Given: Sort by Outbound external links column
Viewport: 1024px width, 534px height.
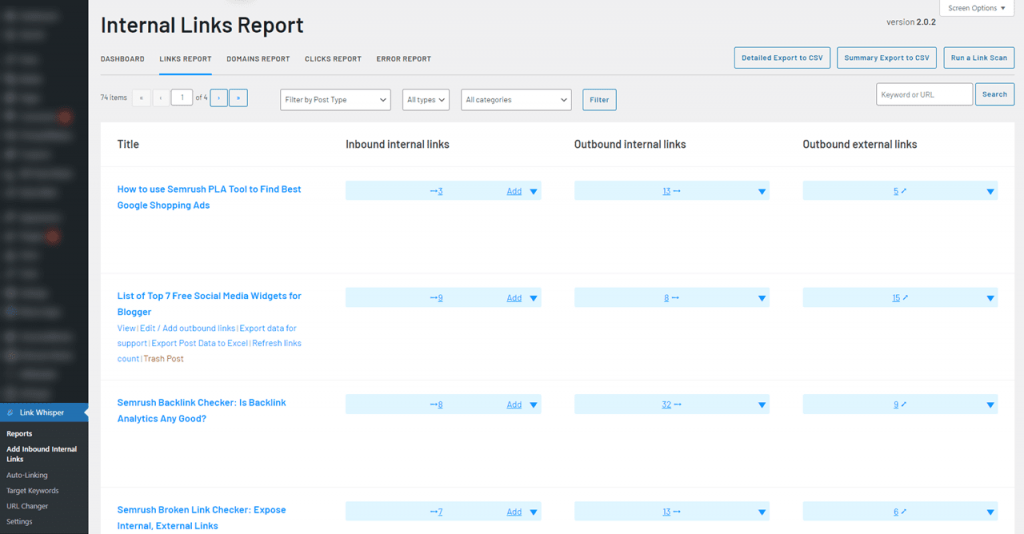Looking at the screenshot, I should (859, 144).
